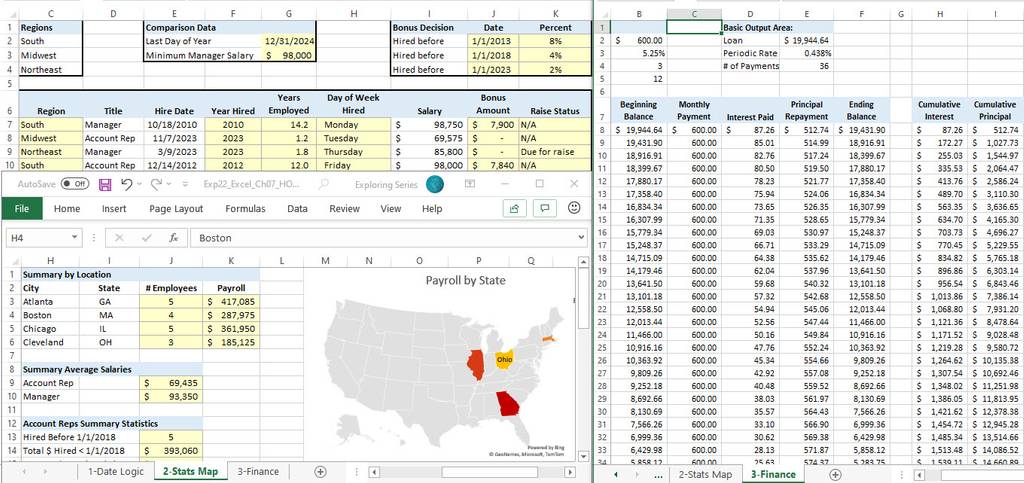The image size is (1024, 483).
Task: Expand the formula bar chevron
Action: [581, 238]
